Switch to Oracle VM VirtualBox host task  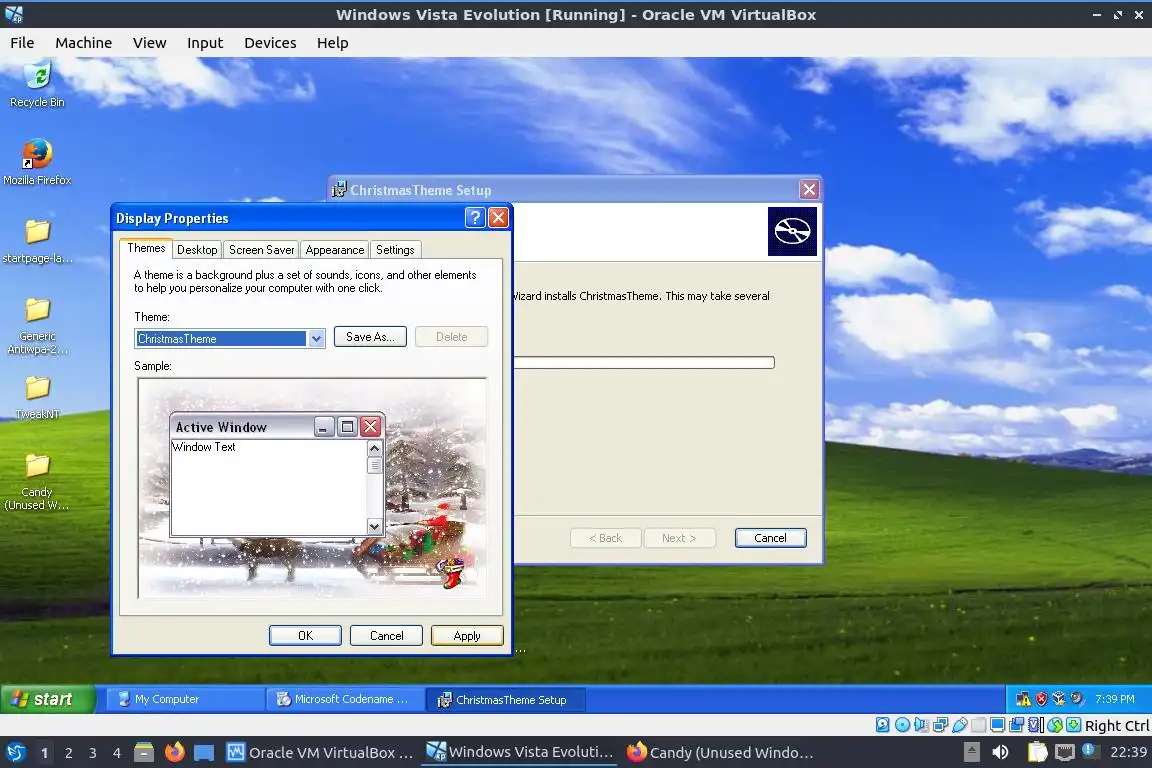320,753
